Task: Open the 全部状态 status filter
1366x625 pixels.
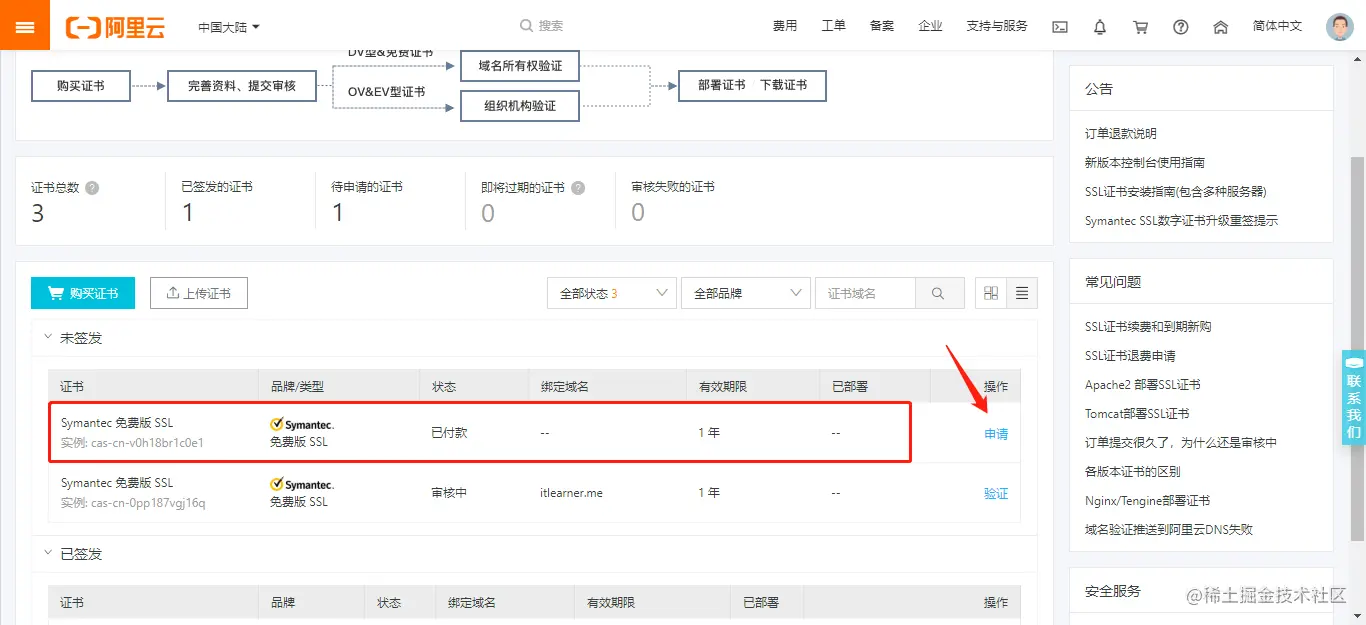Action: coord(612,293)
